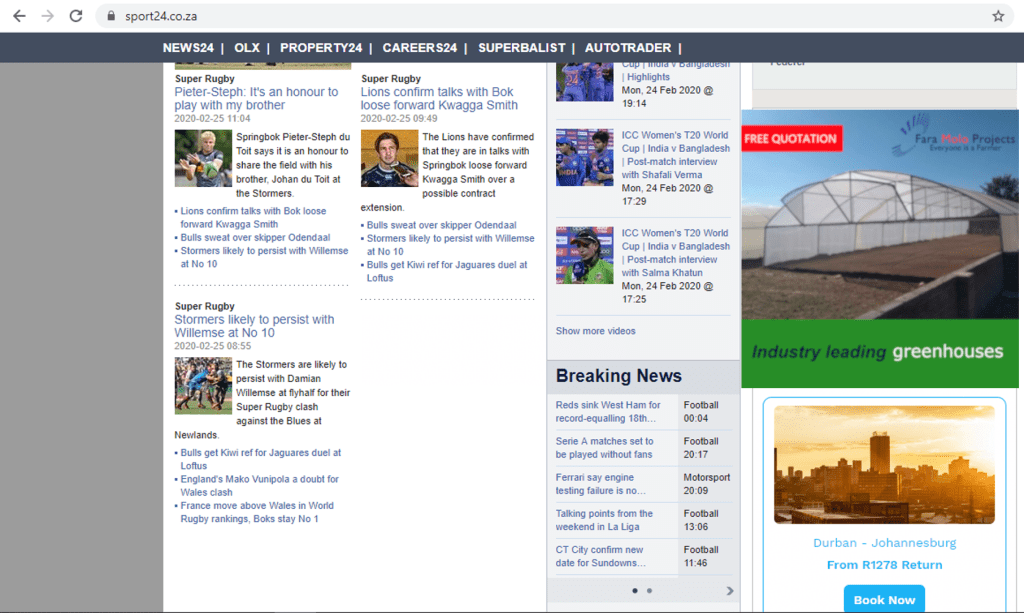Click the padlock site security icon

pyautogui.click(x=111, y=17)
